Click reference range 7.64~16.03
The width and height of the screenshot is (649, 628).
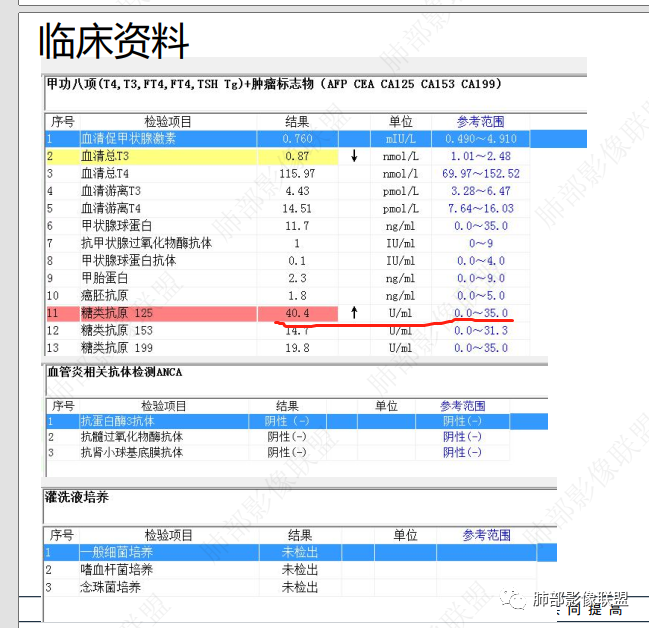click(481, 208)
